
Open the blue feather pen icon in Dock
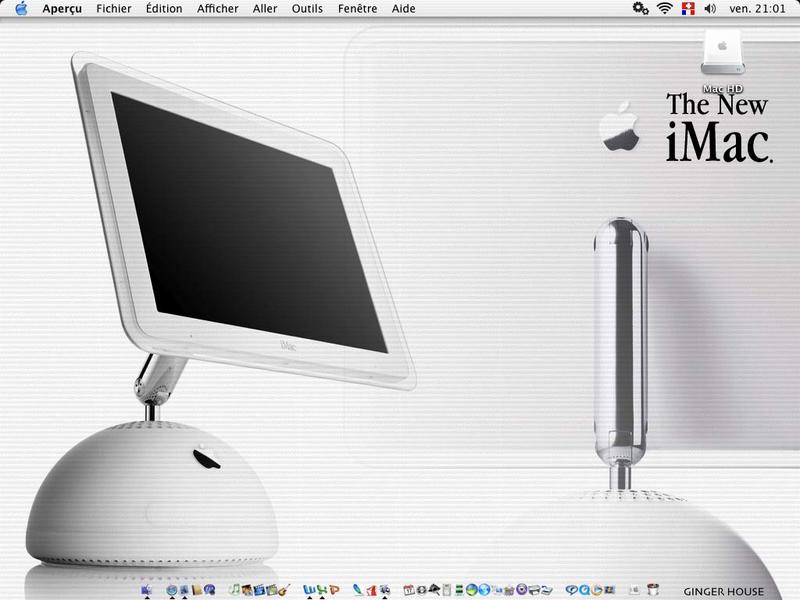[359, 590]
